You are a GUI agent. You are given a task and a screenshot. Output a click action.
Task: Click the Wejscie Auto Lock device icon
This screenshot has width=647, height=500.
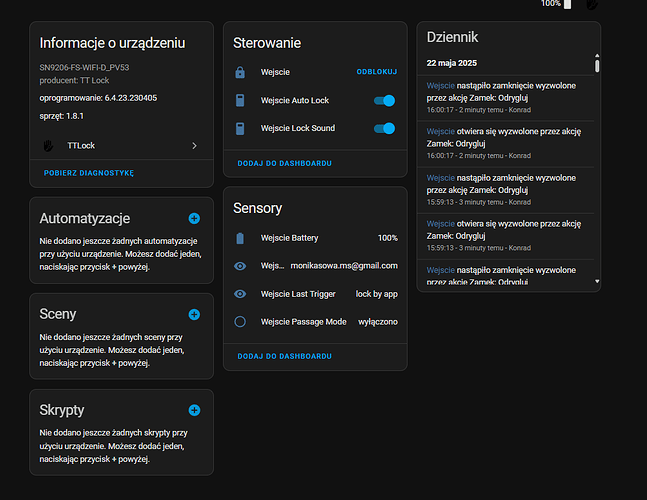point(240,100)
